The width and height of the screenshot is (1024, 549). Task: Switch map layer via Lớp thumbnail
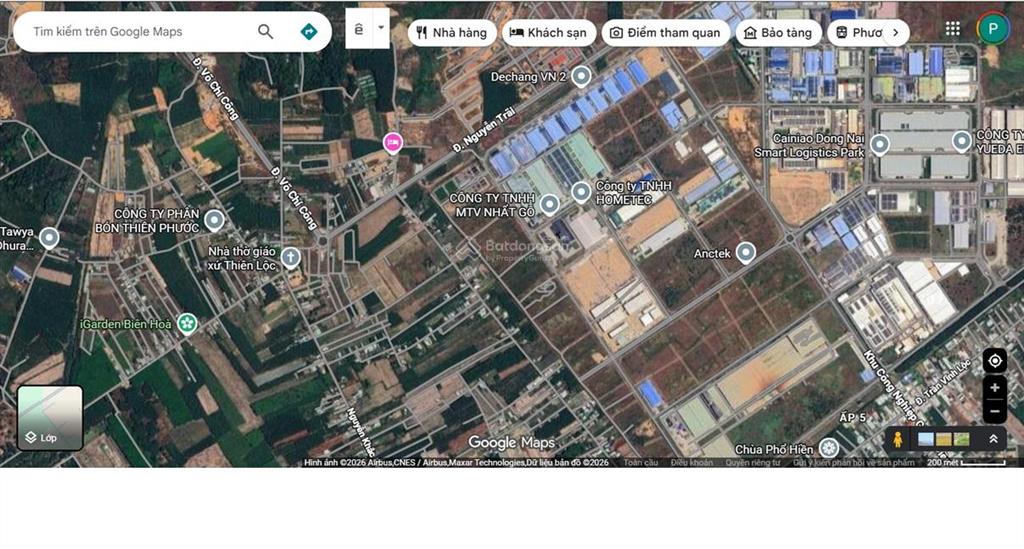coord(50,418)
